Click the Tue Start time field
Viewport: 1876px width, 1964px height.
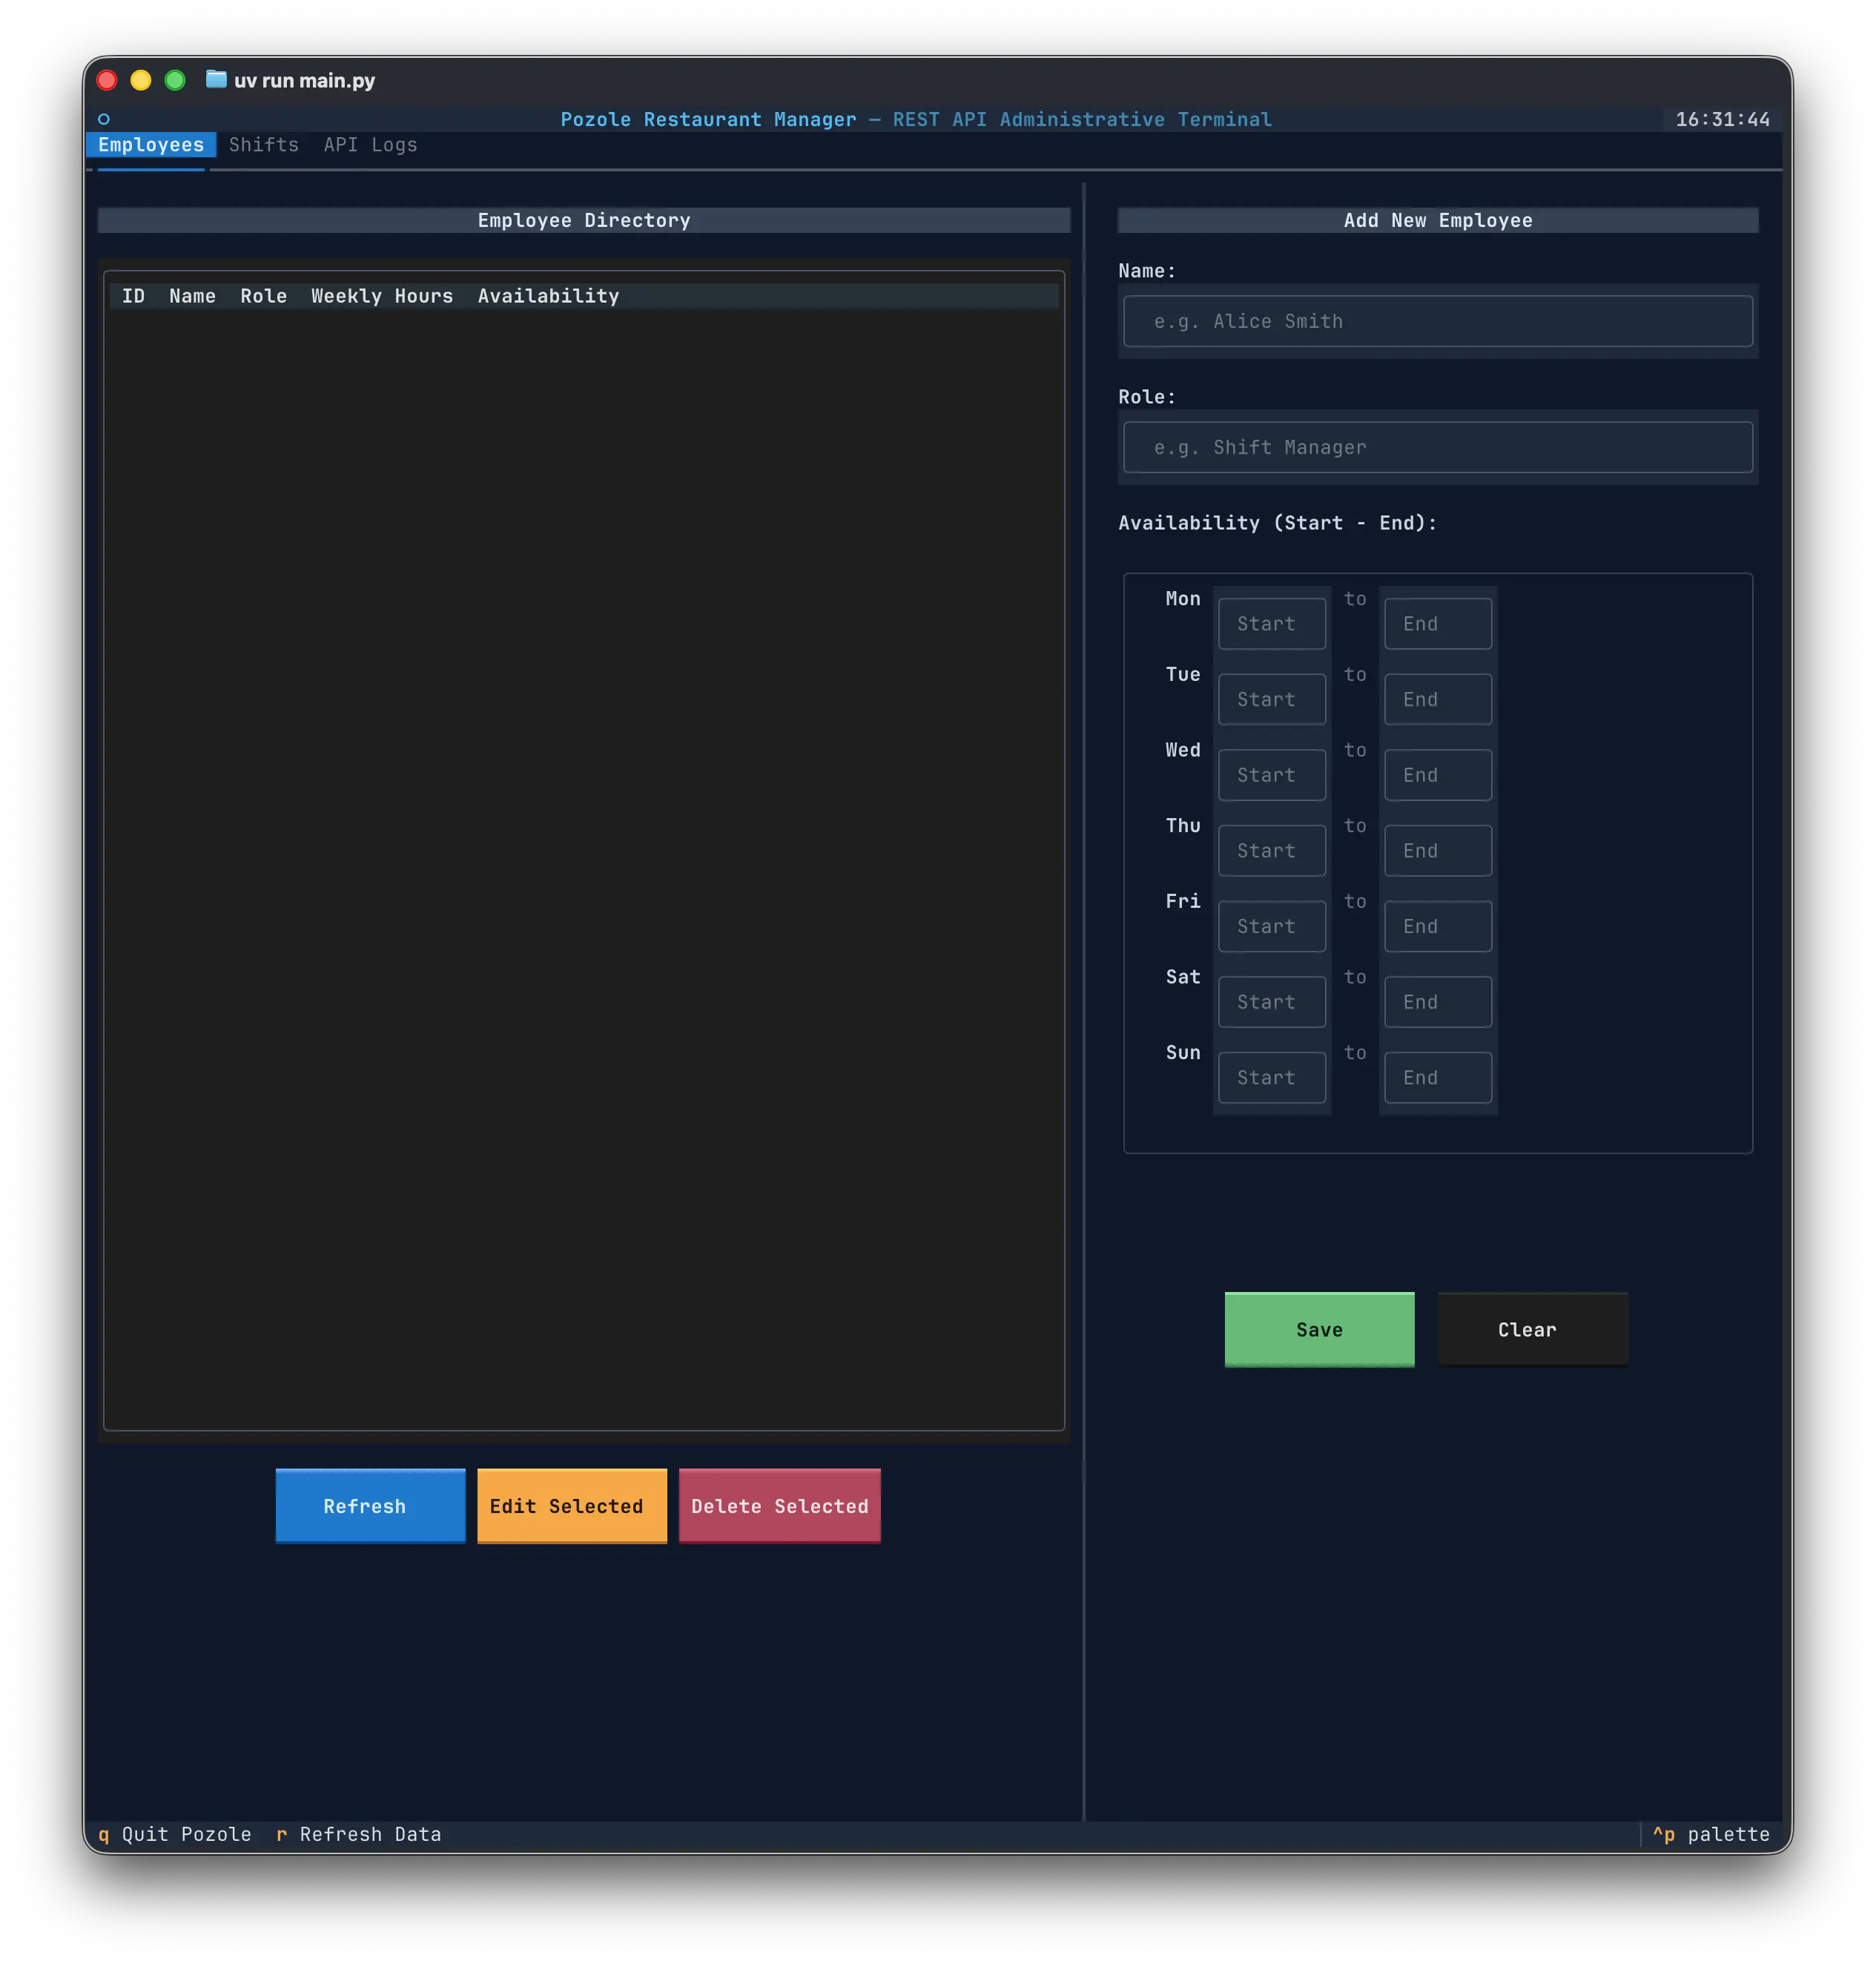click(x=1272, y=699)
